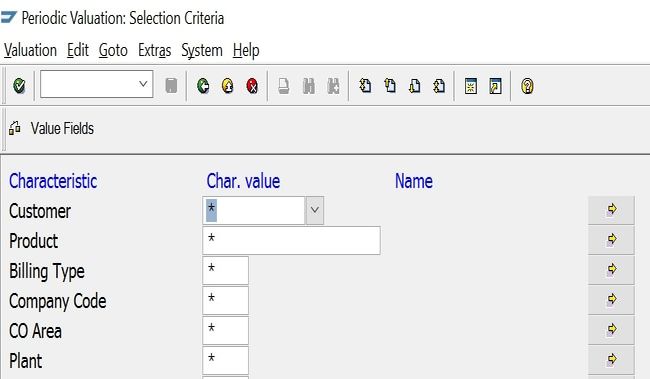Expand the Customer value dropdown
The width and height of the screenshot is (650, 379).
pyautogui.click(x=315, y=210)
